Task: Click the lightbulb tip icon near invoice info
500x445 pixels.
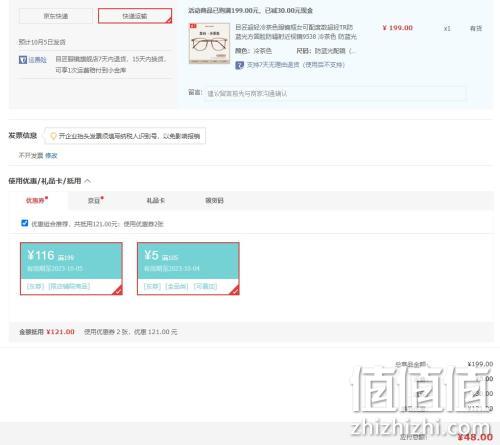Action: pyautogui.click(x=53, y=136)
